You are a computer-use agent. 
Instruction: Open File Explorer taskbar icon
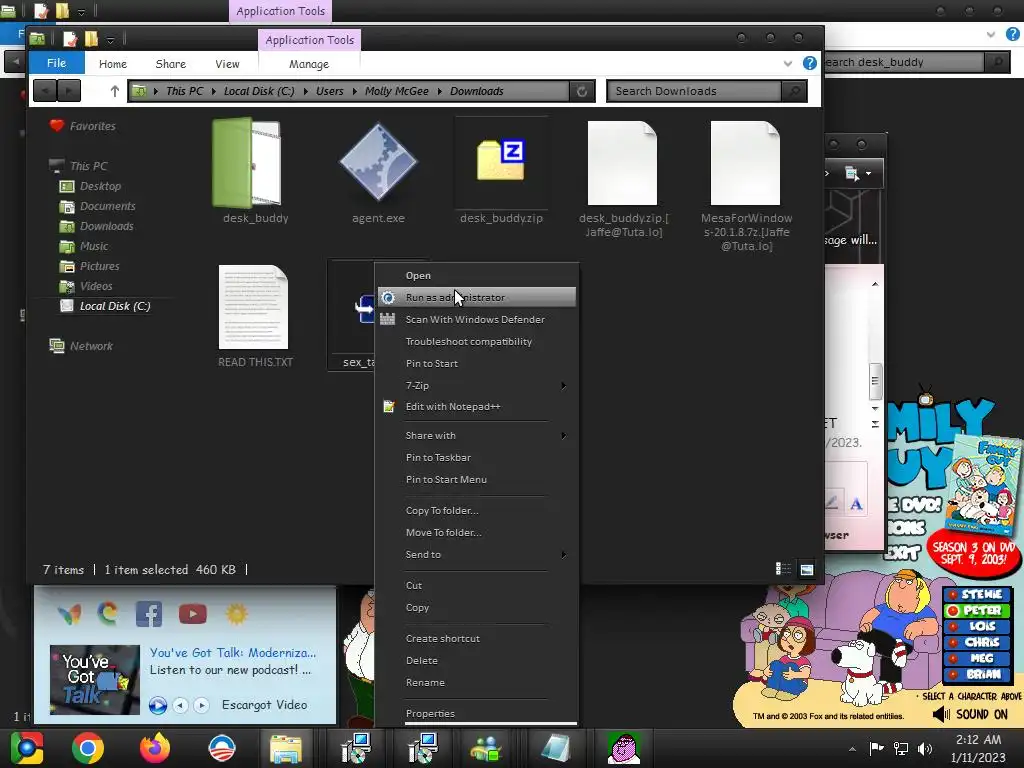coord(285,748)
